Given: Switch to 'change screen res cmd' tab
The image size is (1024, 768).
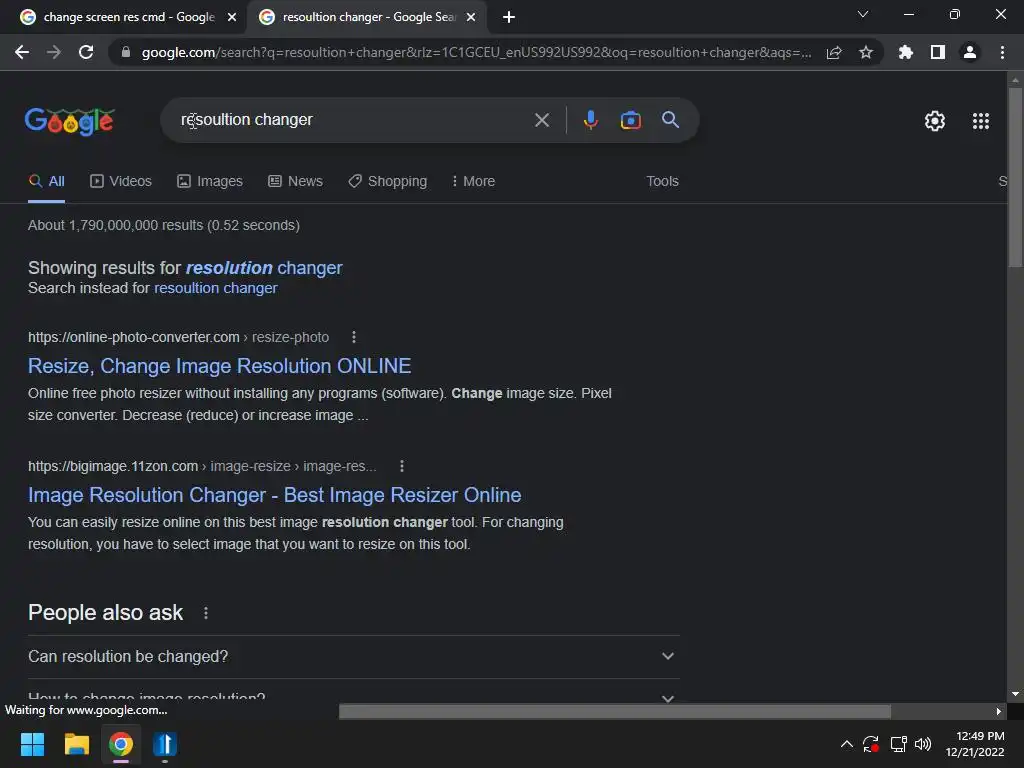Looking at the screenshot, I should click(122, 17).
